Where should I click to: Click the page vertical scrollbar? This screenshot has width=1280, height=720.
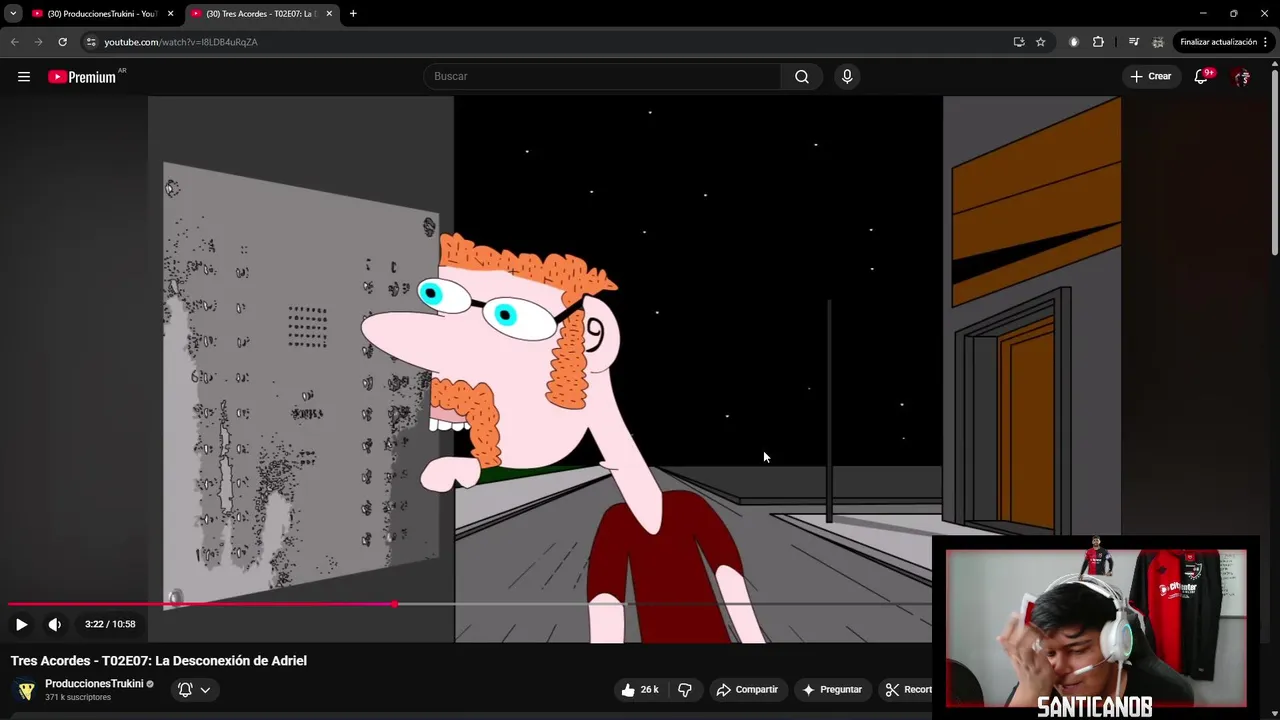pyautogui.click(x=1275, y=160)
